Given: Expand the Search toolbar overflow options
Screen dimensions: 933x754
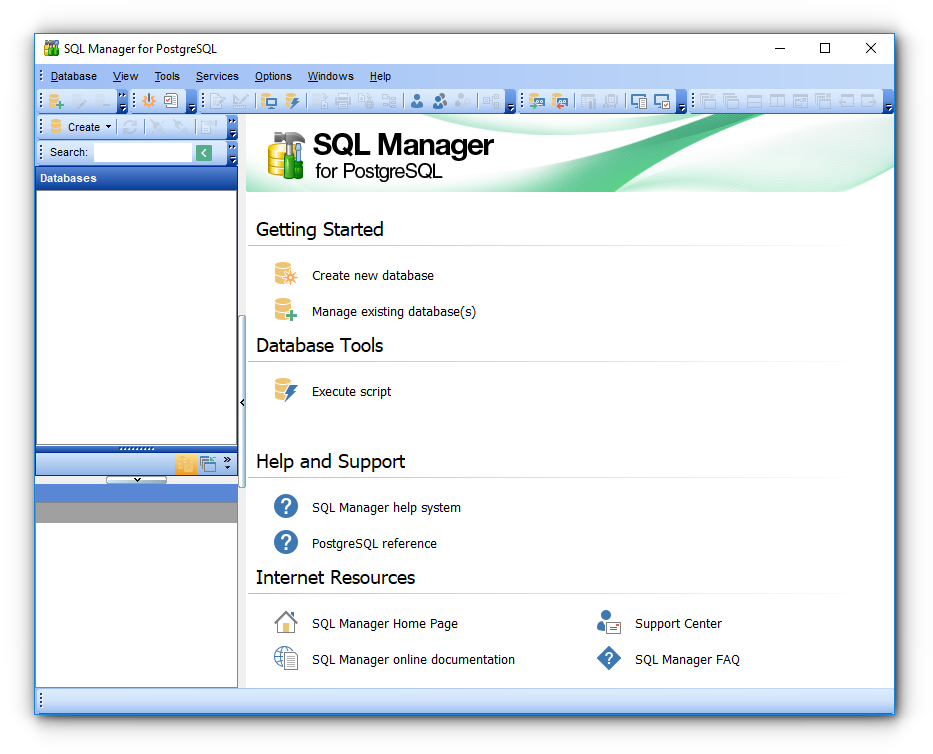Looking at the screenshot, I should point(233,153).
